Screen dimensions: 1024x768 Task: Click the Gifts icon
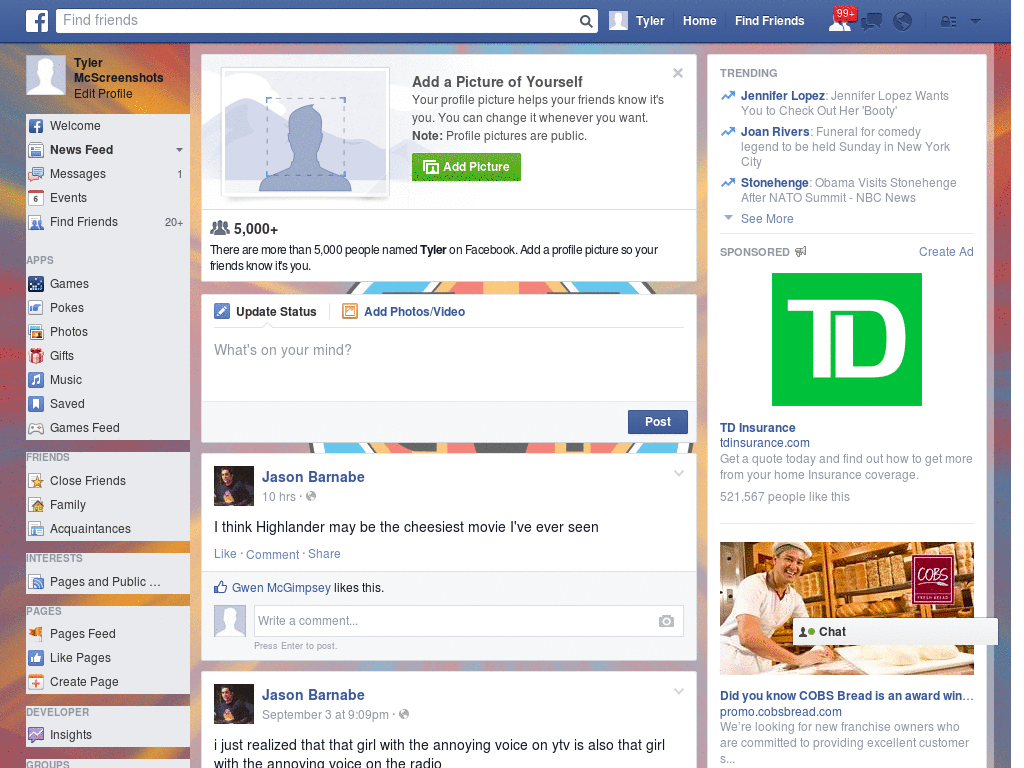tap(36, 356)
